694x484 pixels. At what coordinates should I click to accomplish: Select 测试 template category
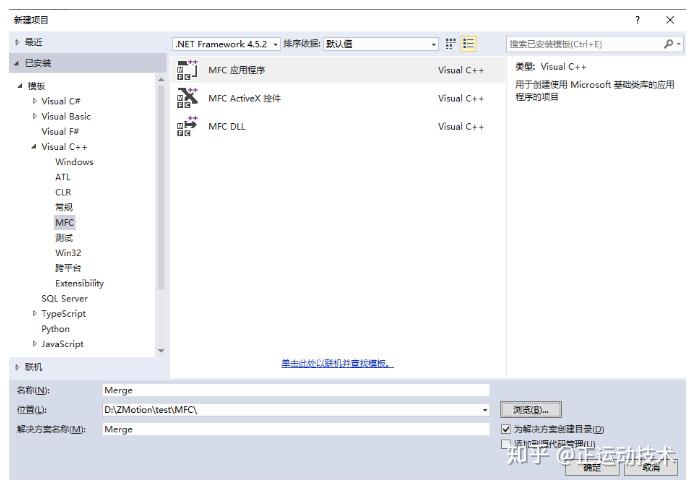coord(64,238)
